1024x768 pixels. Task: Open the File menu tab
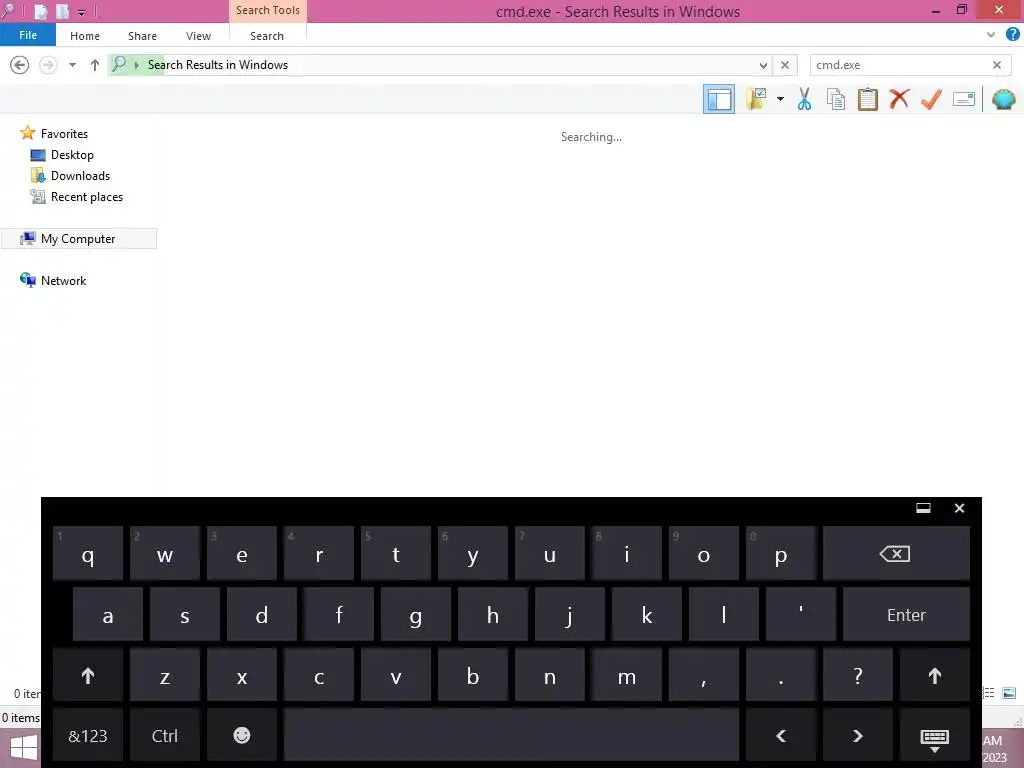coord(28,35)
